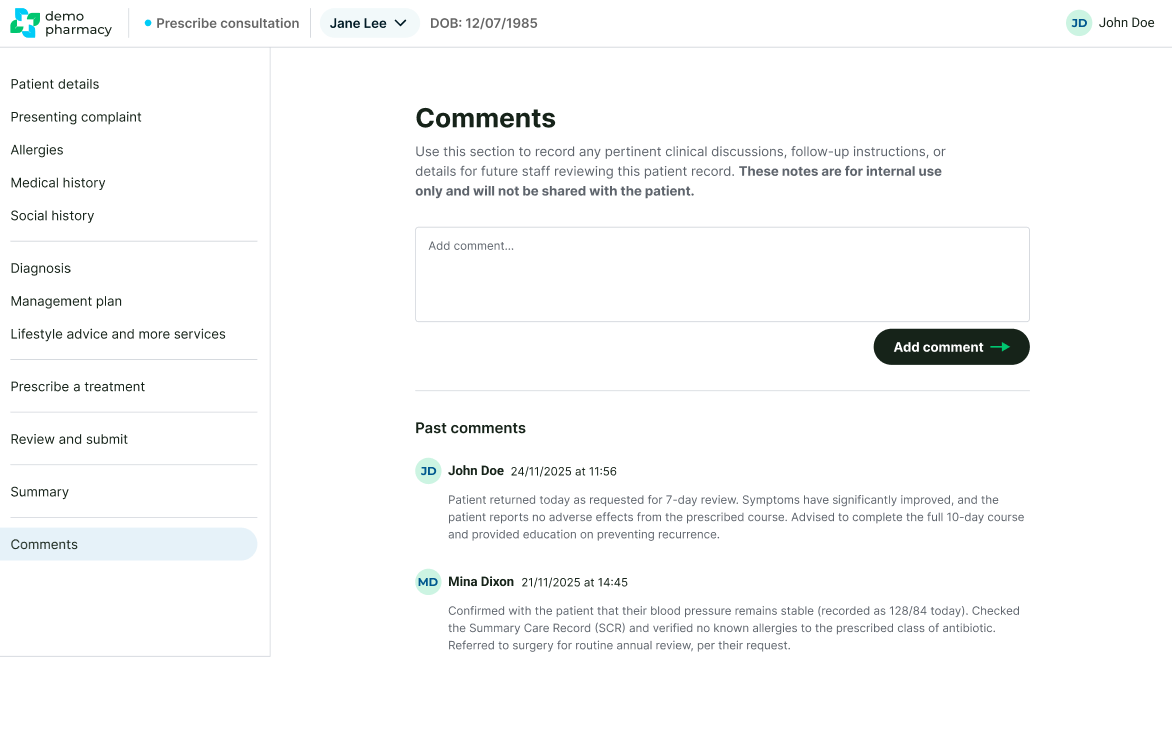Open the Patient details section

pos(55,84)
